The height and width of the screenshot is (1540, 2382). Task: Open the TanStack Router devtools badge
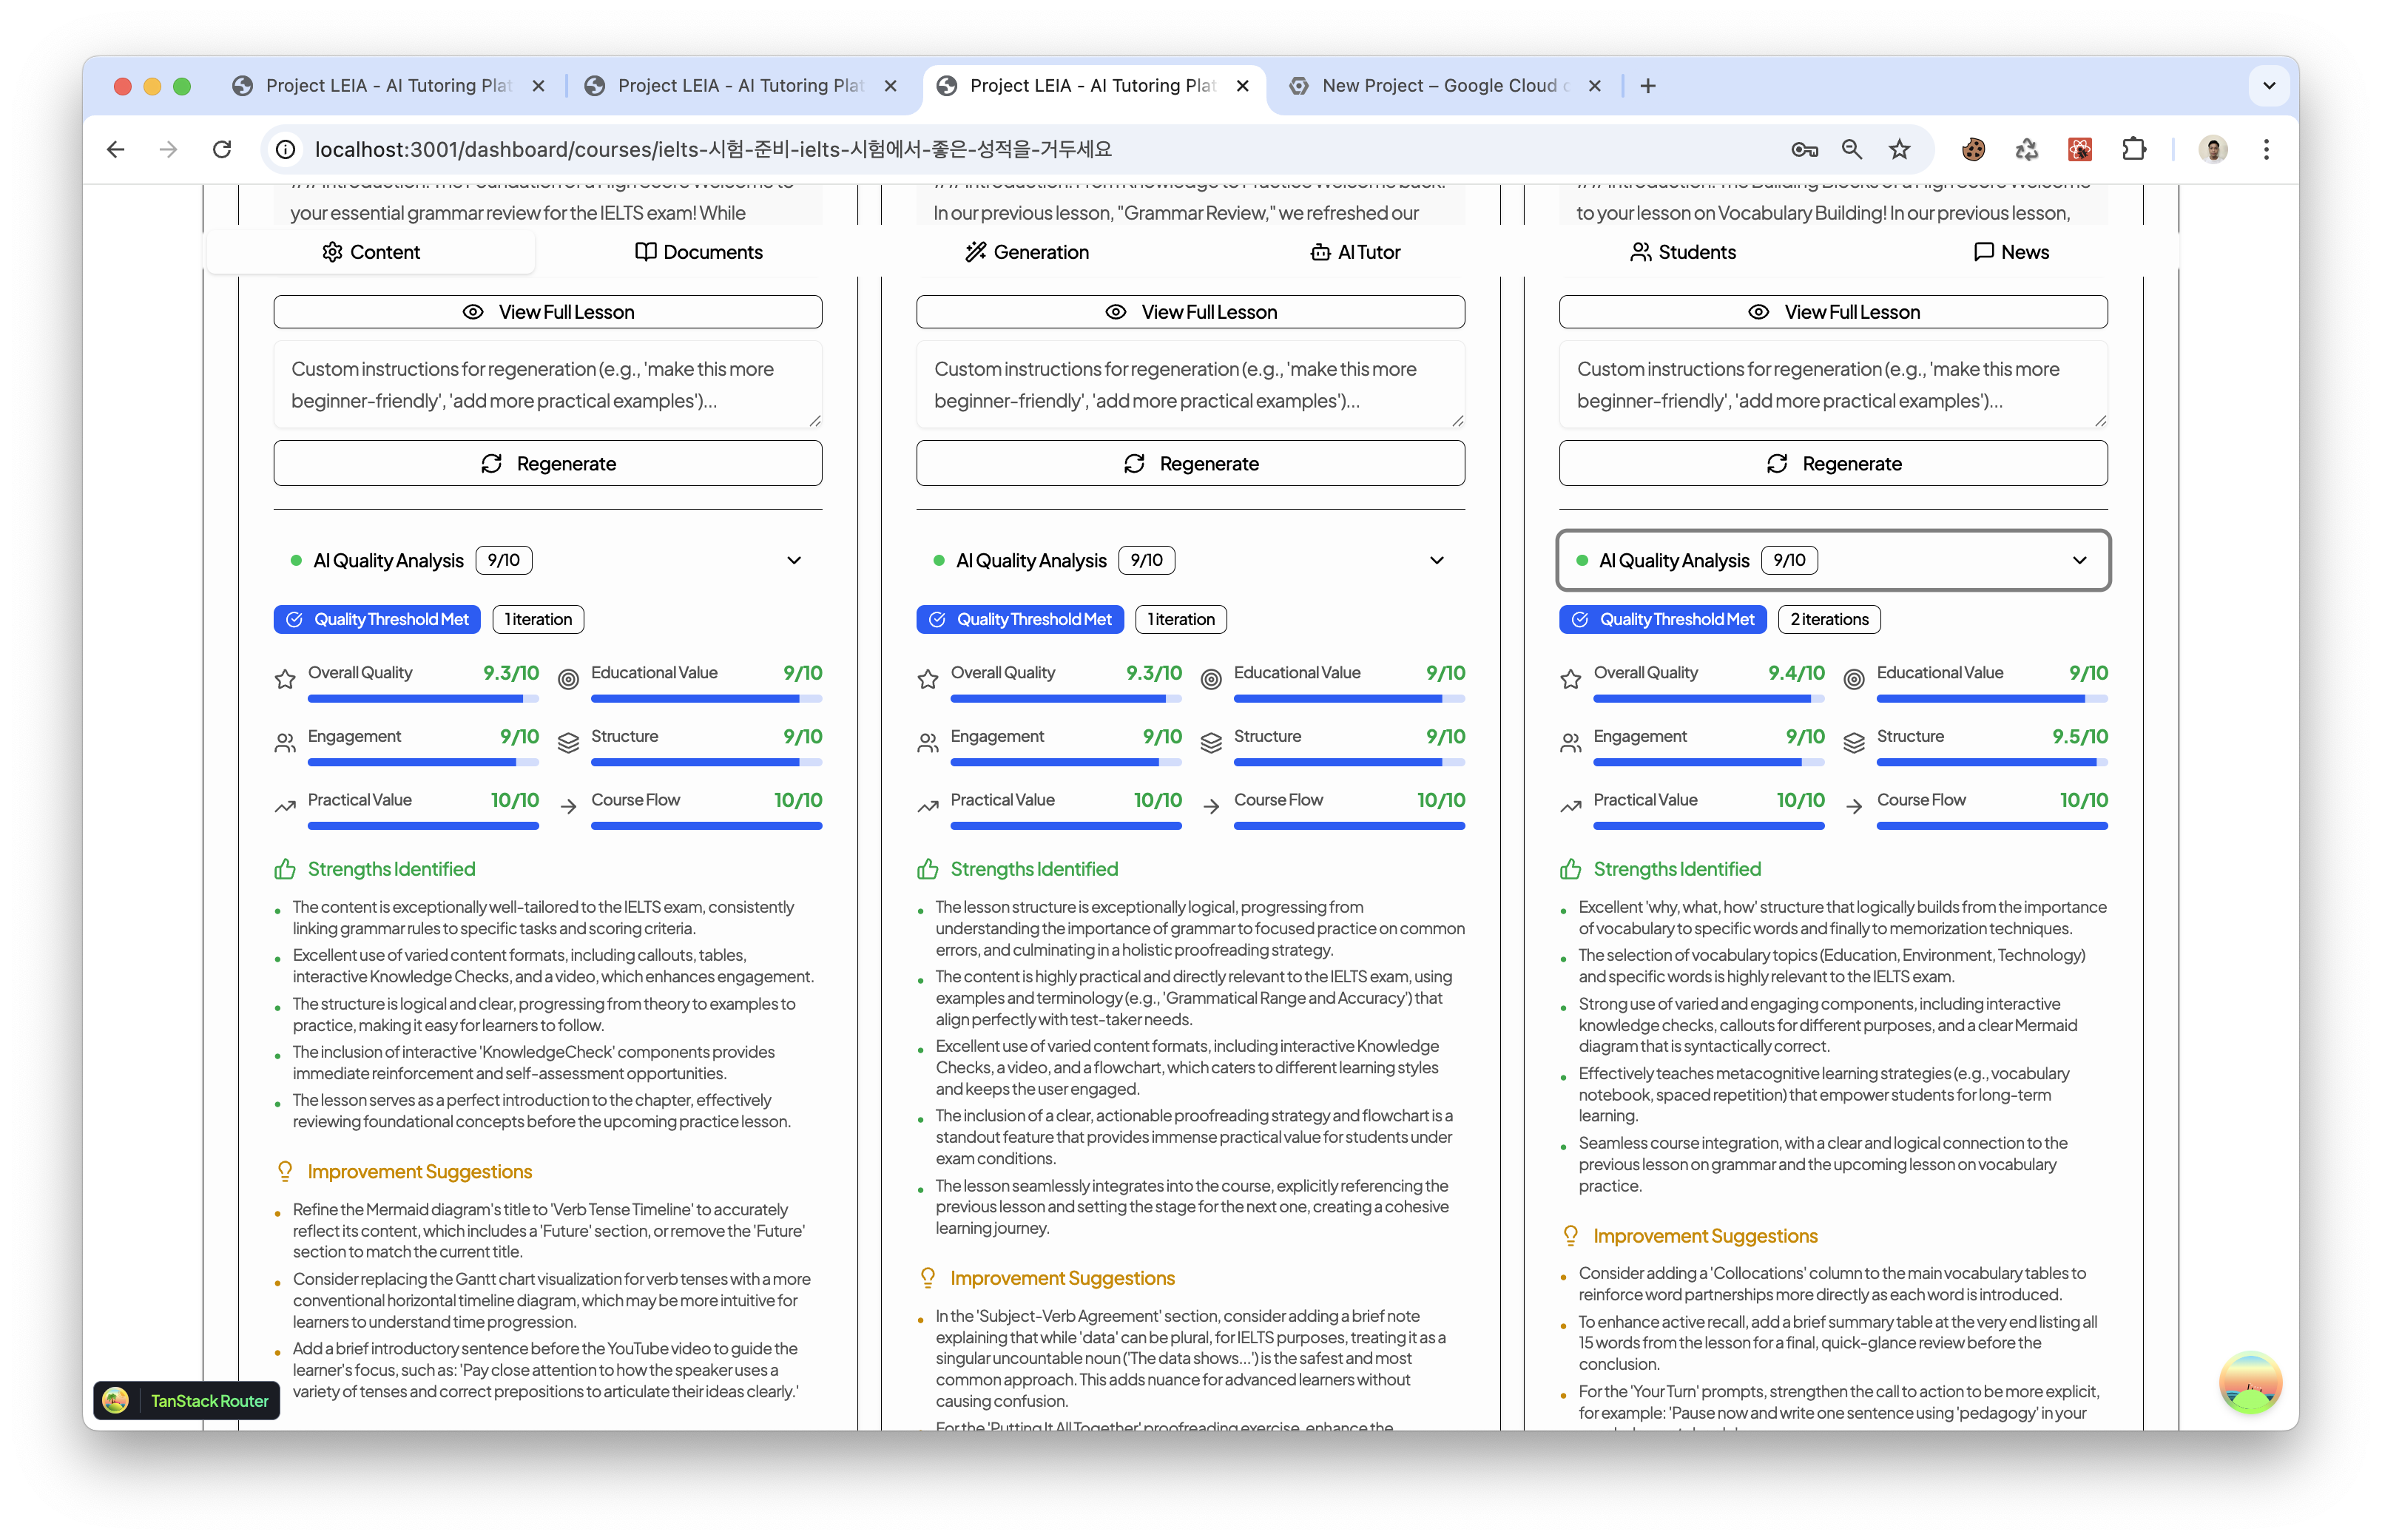(187, 1400)
